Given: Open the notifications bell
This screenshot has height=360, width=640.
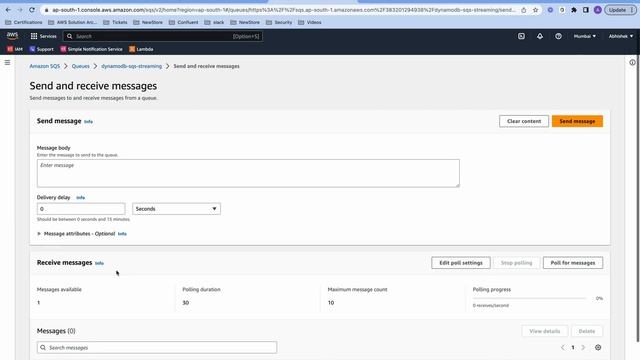Looking at the screenshot, I should [x=540, y=36].
